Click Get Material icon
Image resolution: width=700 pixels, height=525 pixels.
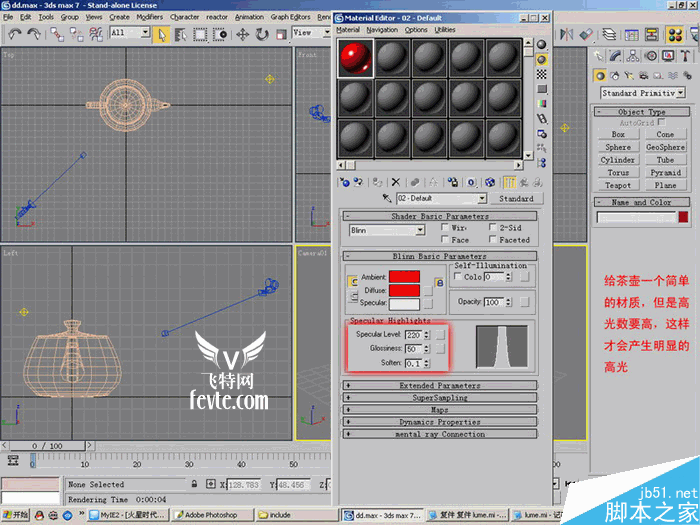pyautogui.click(x=344, y=182)
